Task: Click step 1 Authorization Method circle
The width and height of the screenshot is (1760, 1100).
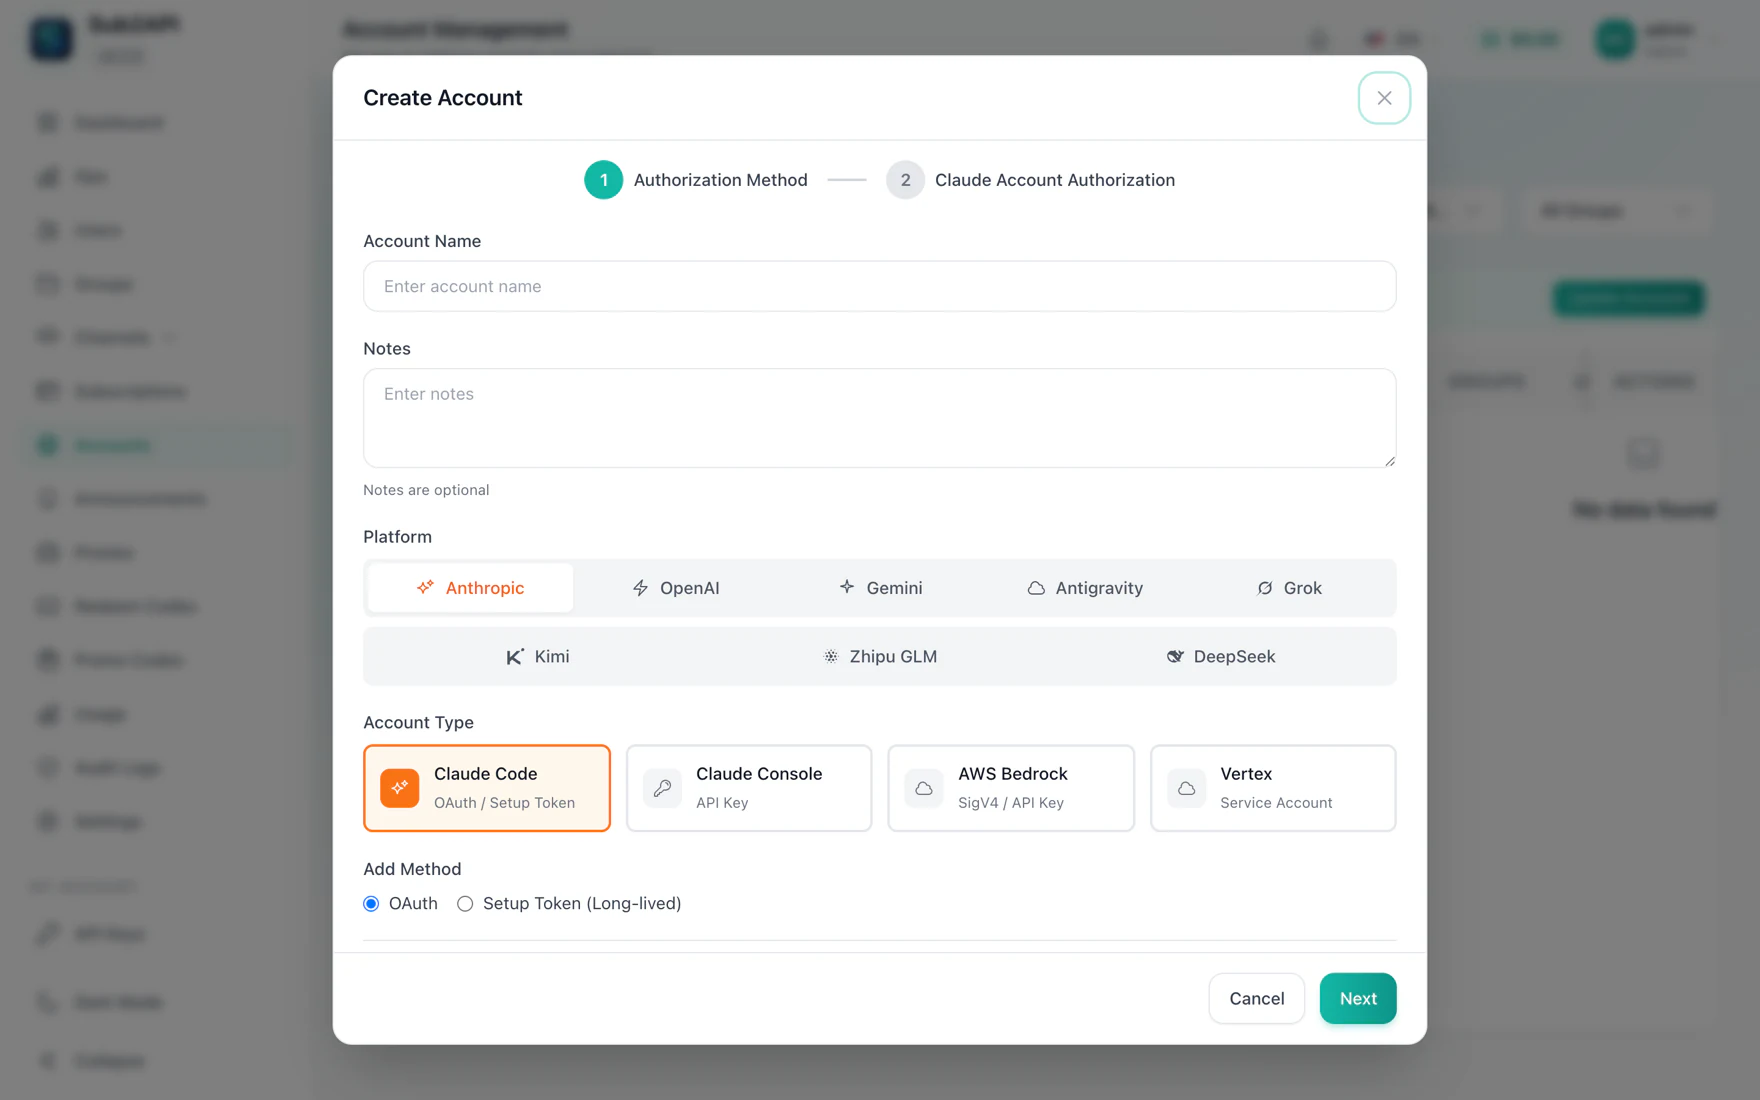Action: (x=604, y=180)
